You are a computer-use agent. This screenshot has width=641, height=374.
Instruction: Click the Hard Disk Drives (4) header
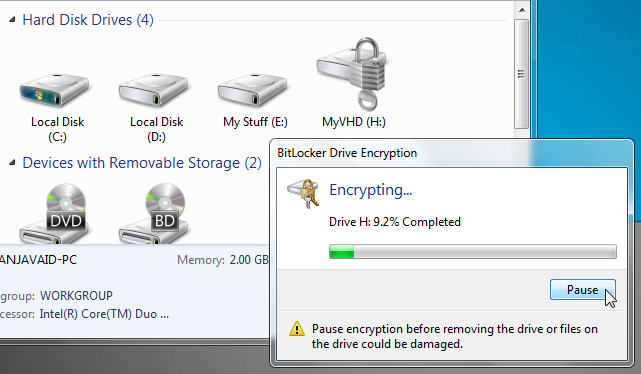click(x=88, y=20)
